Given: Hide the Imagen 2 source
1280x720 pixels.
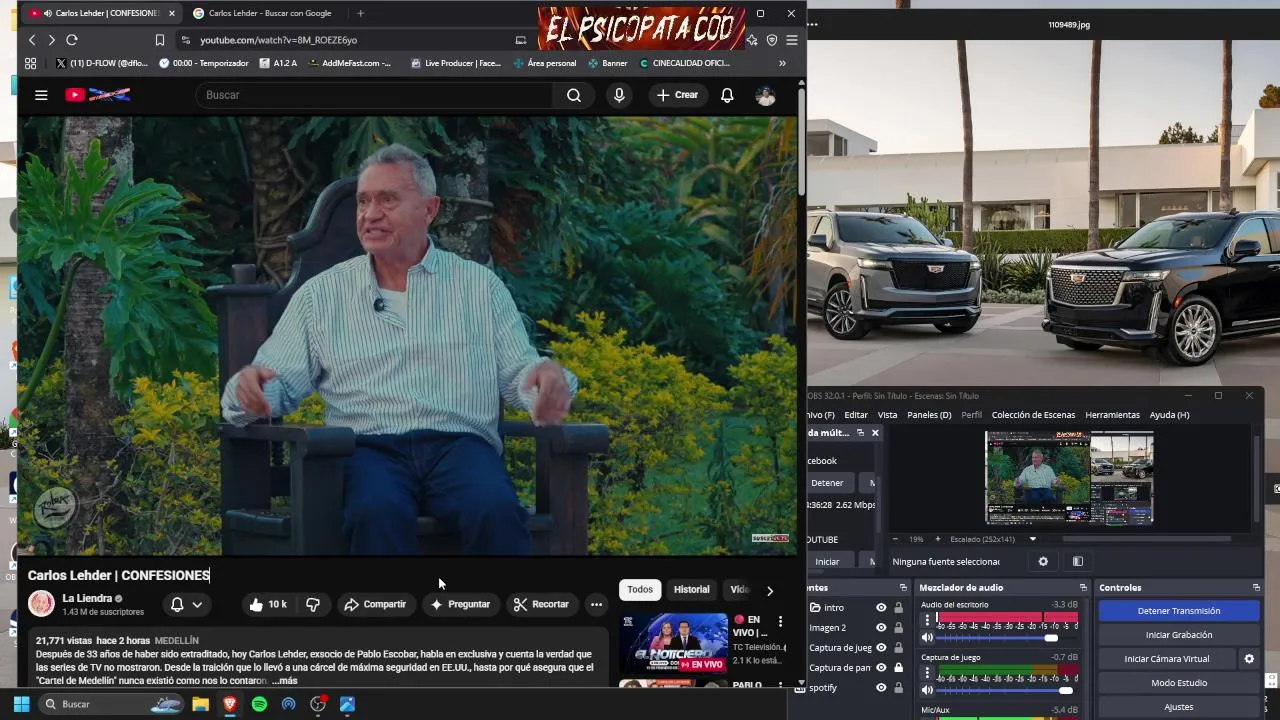Looking at the screenshot, I should 881,628.
